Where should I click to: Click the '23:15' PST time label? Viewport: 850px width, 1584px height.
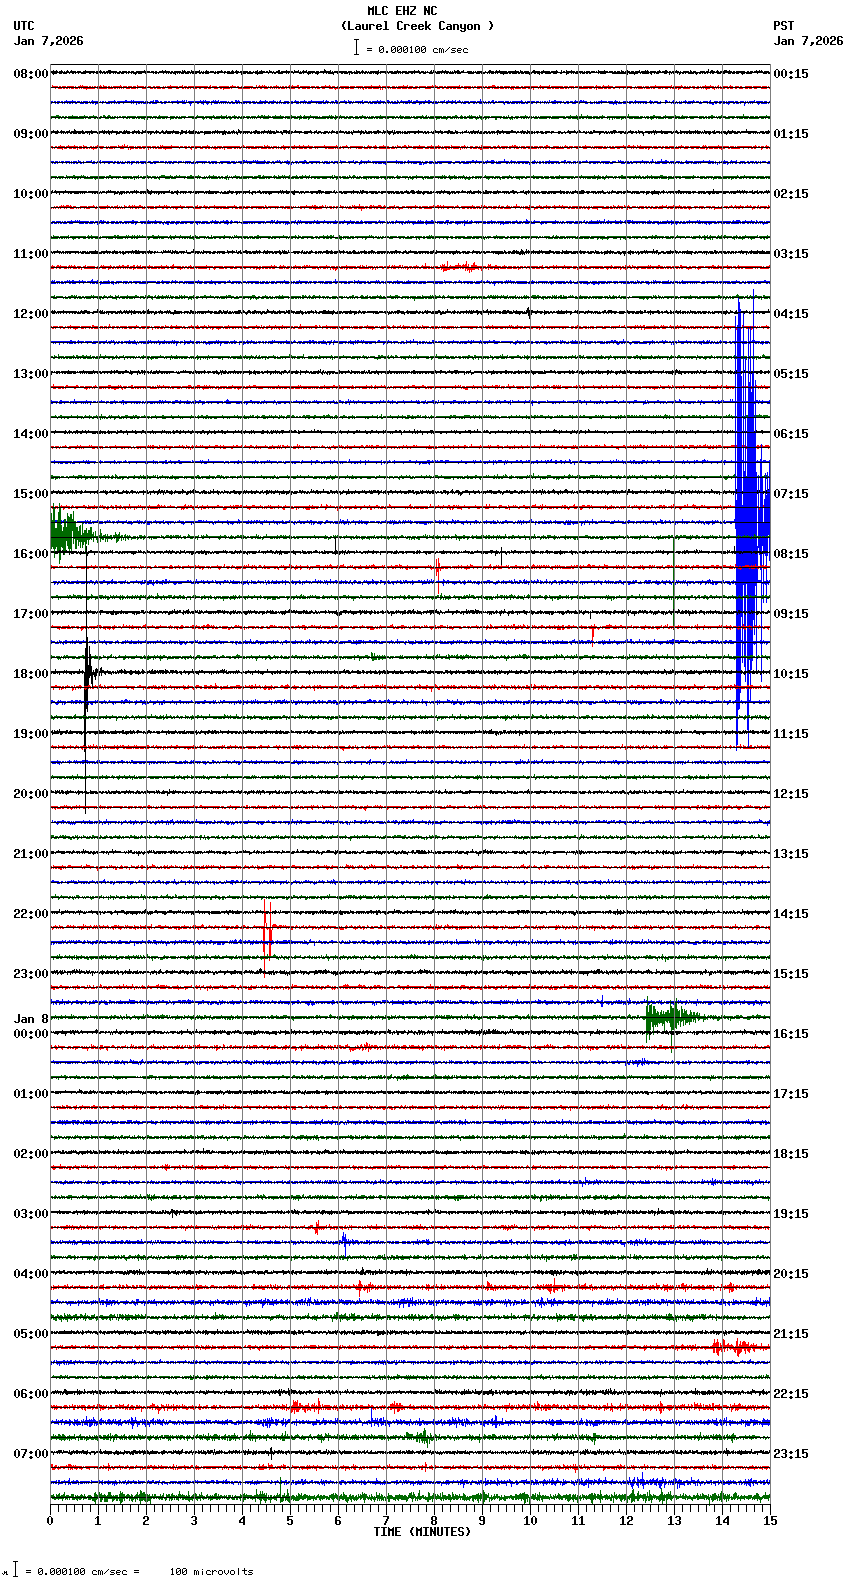[x=791, y=1454]
